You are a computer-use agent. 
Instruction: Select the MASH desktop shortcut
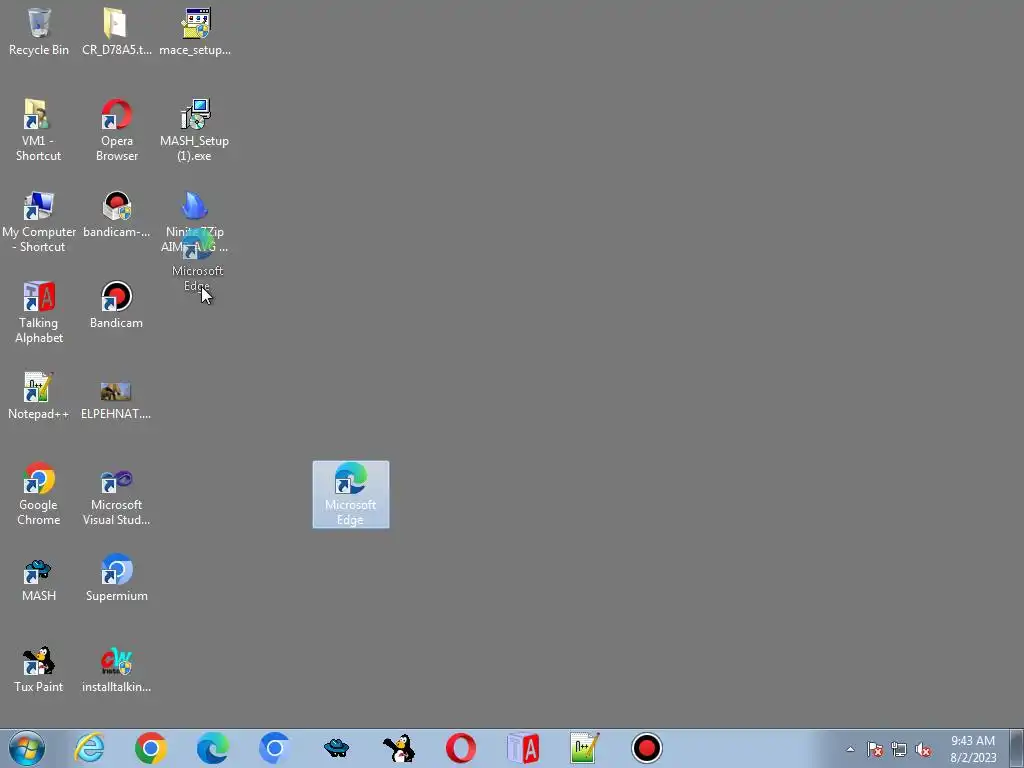pyautogui.click(x=39, y=580)
